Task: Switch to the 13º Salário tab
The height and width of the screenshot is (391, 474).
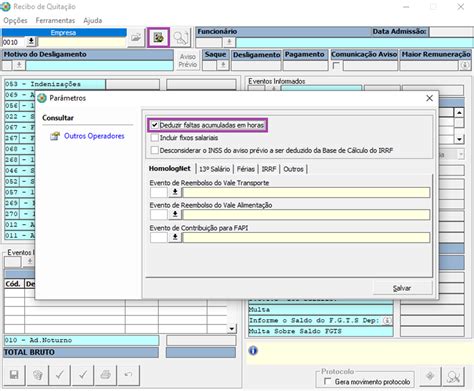Action: click(214, 169)
